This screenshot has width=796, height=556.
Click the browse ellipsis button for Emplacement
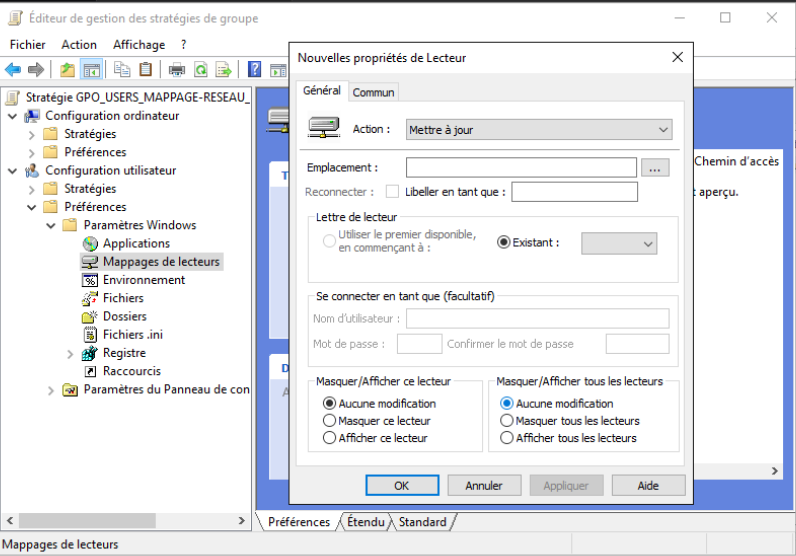[x=655, y=168]
